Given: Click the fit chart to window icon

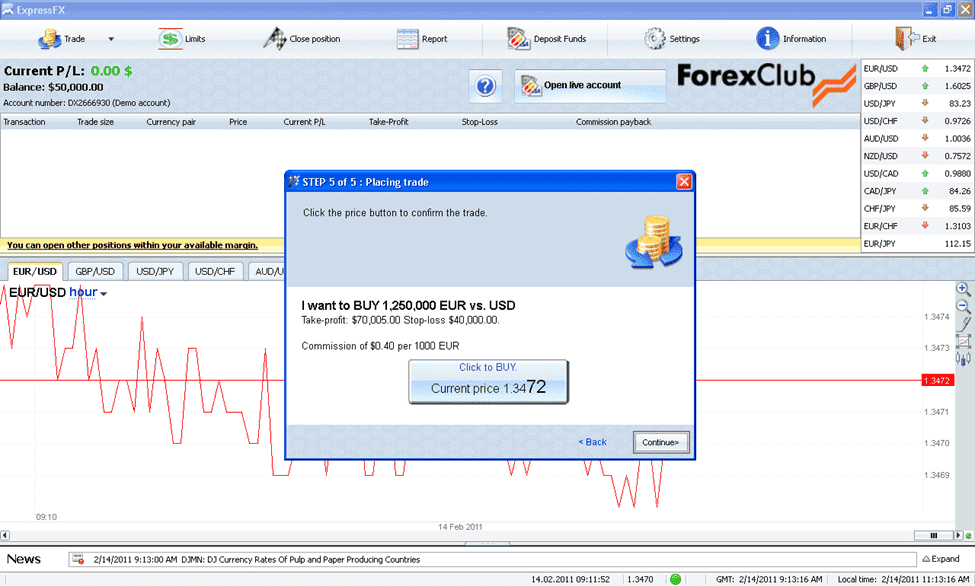Looking at the screenshot, I should tap(963, 341).
